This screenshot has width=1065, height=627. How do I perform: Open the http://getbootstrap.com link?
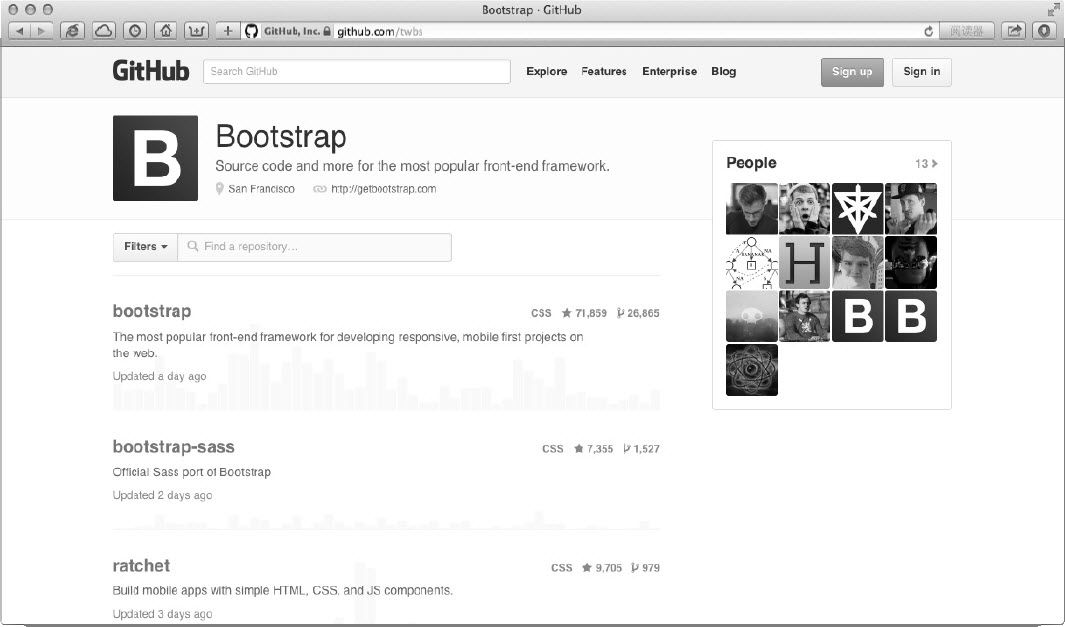pyautogui.click(x=384, y=189)
